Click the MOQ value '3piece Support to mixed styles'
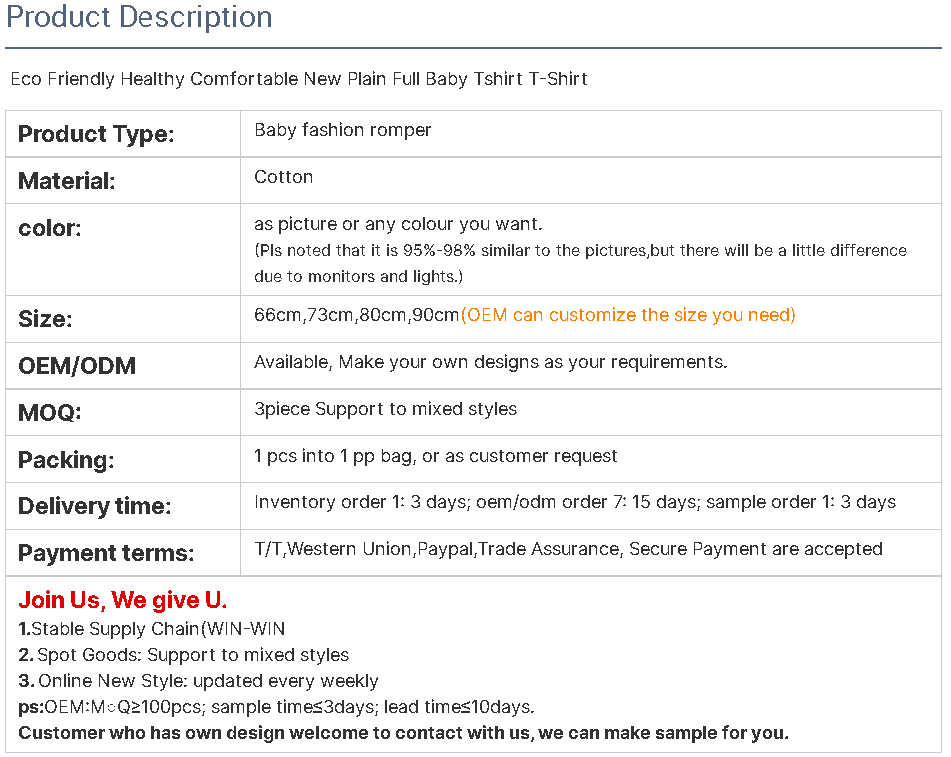951x757 pixels. 386,409
